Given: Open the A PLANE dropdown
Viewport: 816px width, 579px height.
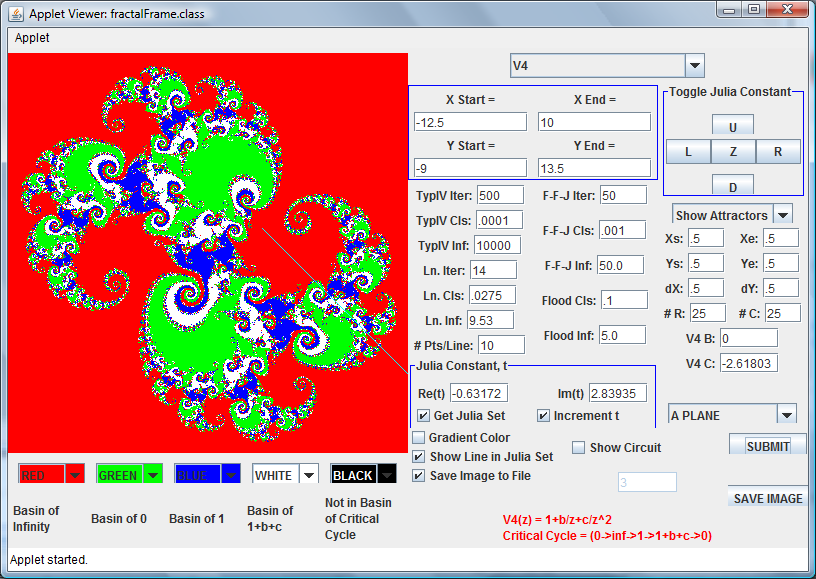Looking at the screenshot, I should click(x=786, y=415).
